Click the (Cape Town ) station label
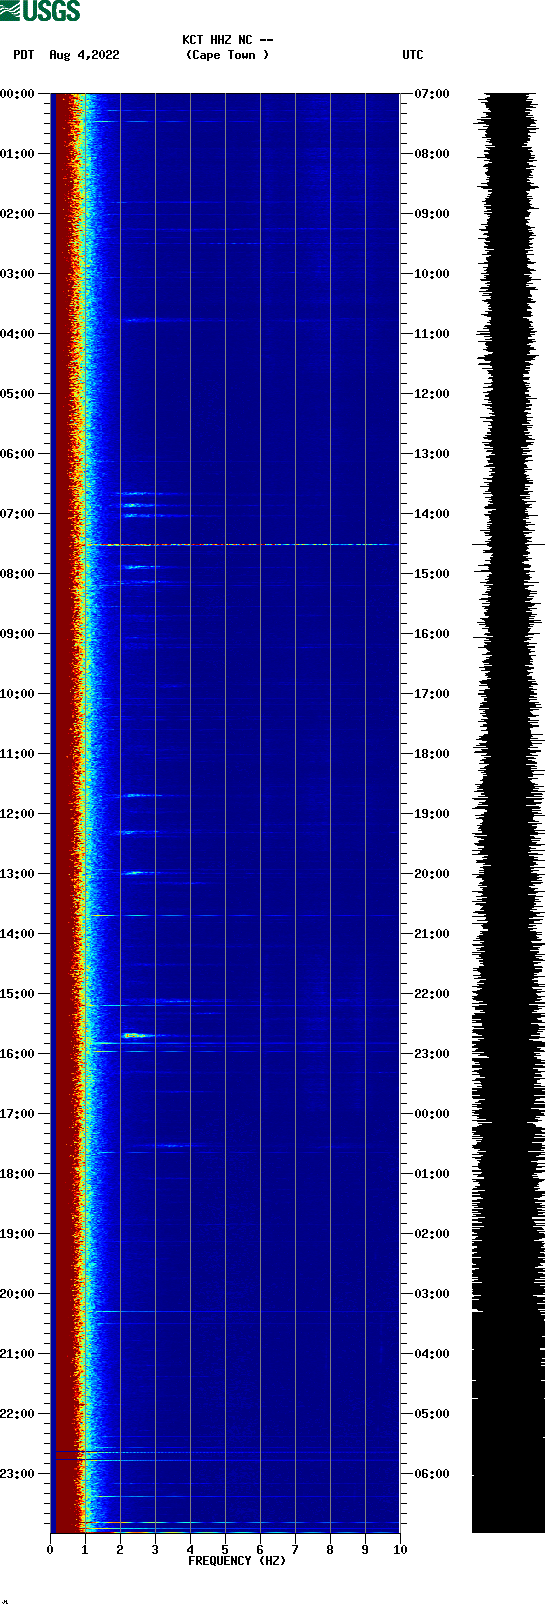 coord(228,55)
